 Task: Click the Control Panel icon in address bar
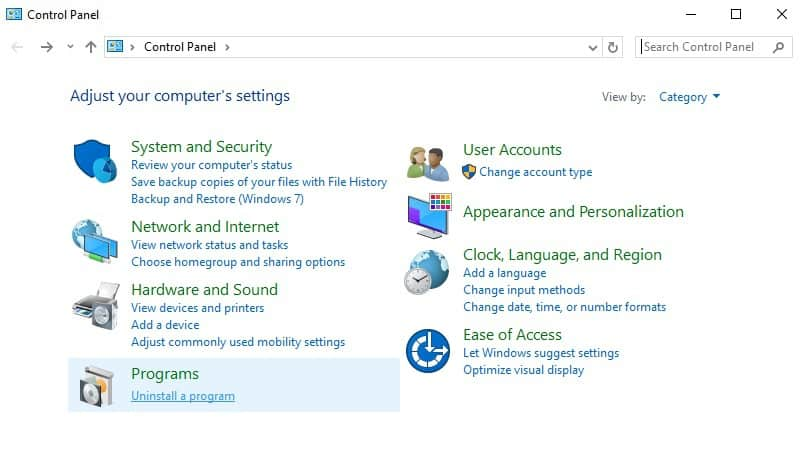tap(115, 47)
